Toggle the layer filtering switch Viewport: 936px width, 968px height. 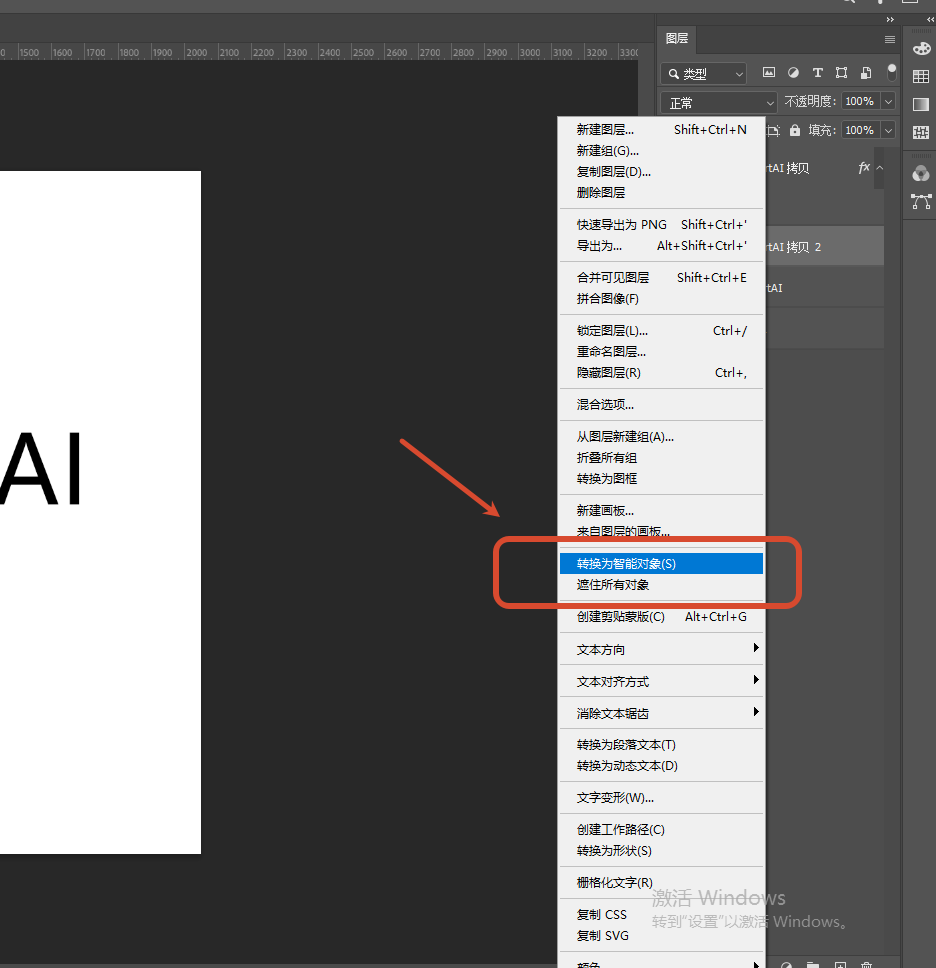pyautogui.click(x=892, y=72)
